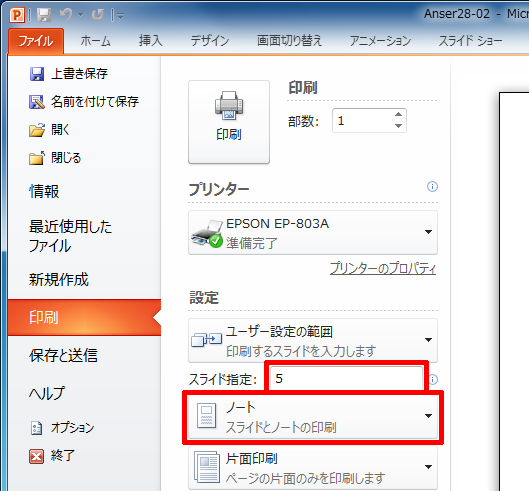Open the ユーザー設定の範囲 dropdown
This screenshot has height=491, width=529.
click(313, 340)
